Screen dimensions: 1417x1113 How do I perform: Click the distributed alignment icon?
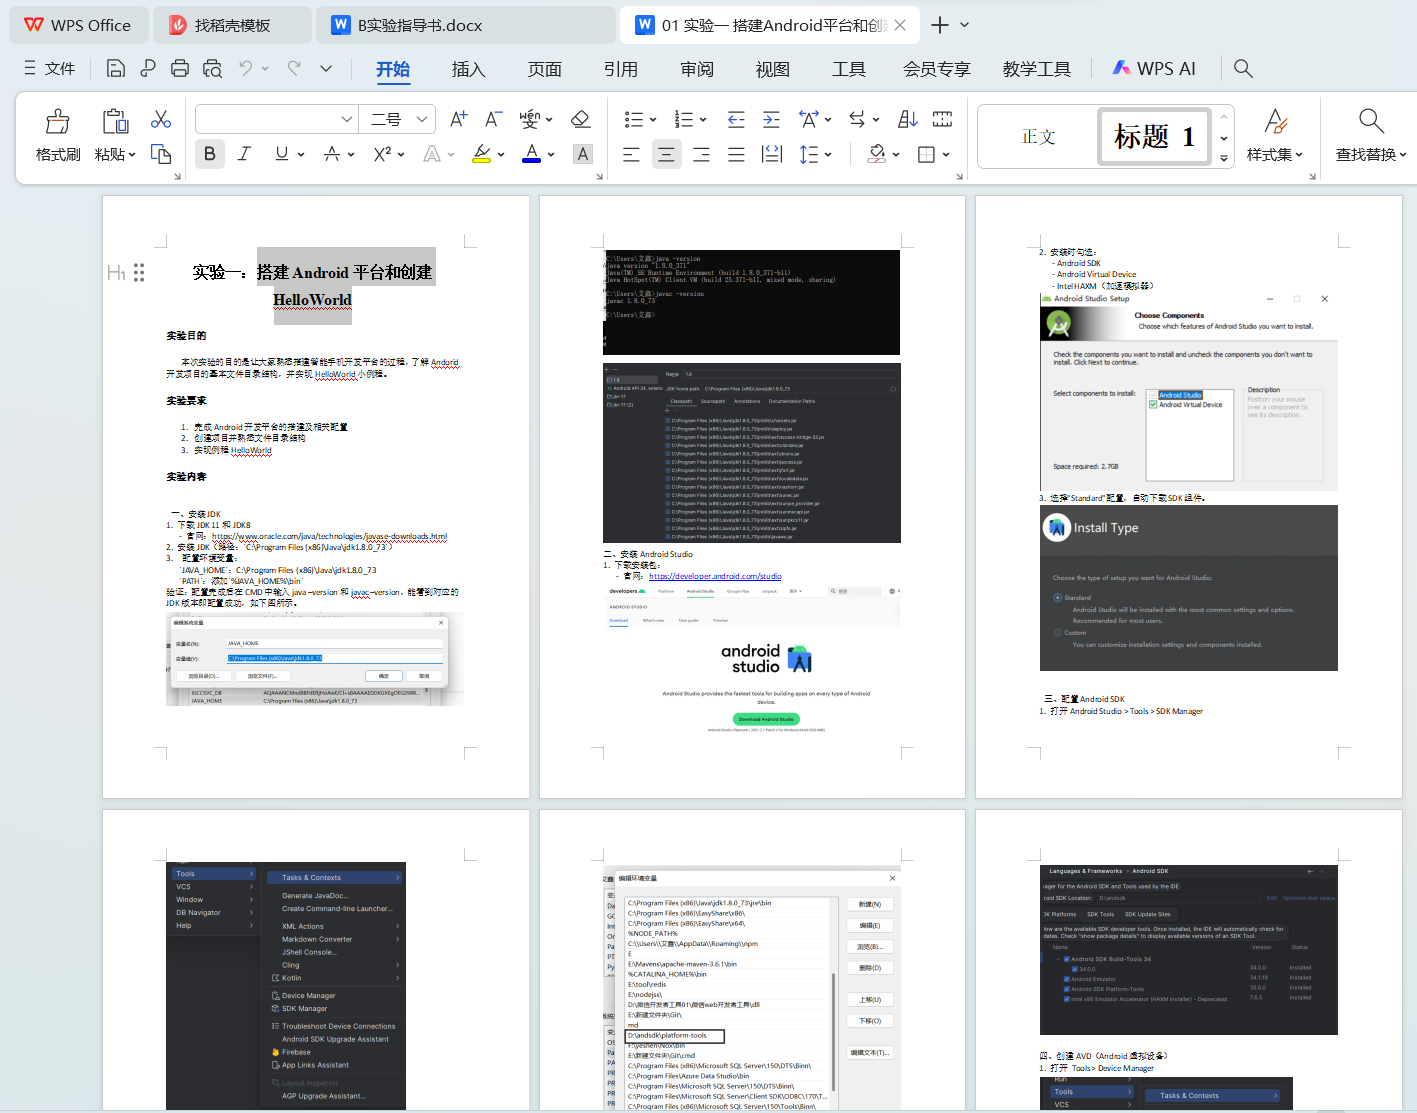(x=771, y=154)
